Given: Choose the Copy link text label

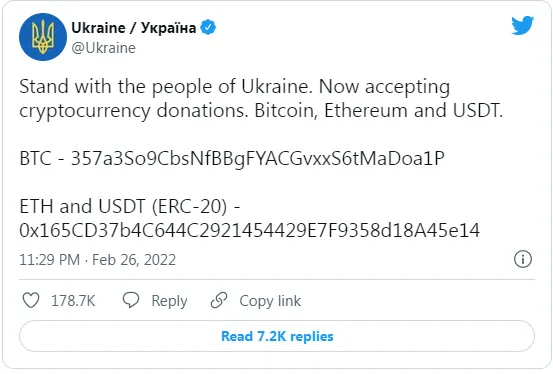Looking at the screenshot, I should pos(270,301).
